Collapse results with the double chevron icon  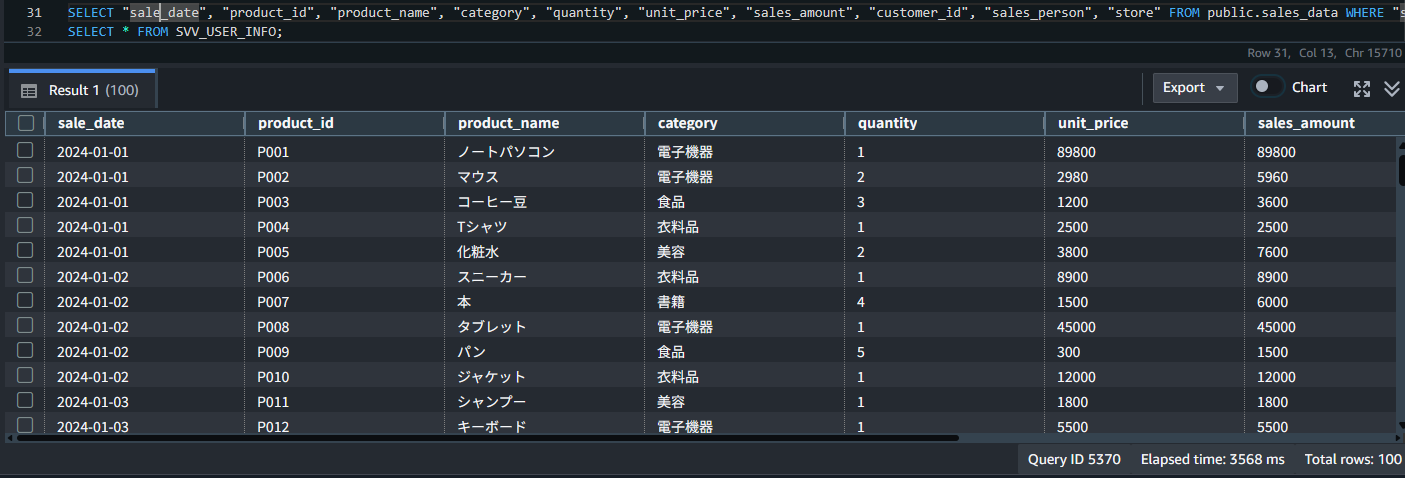(x=1391, y=88)
